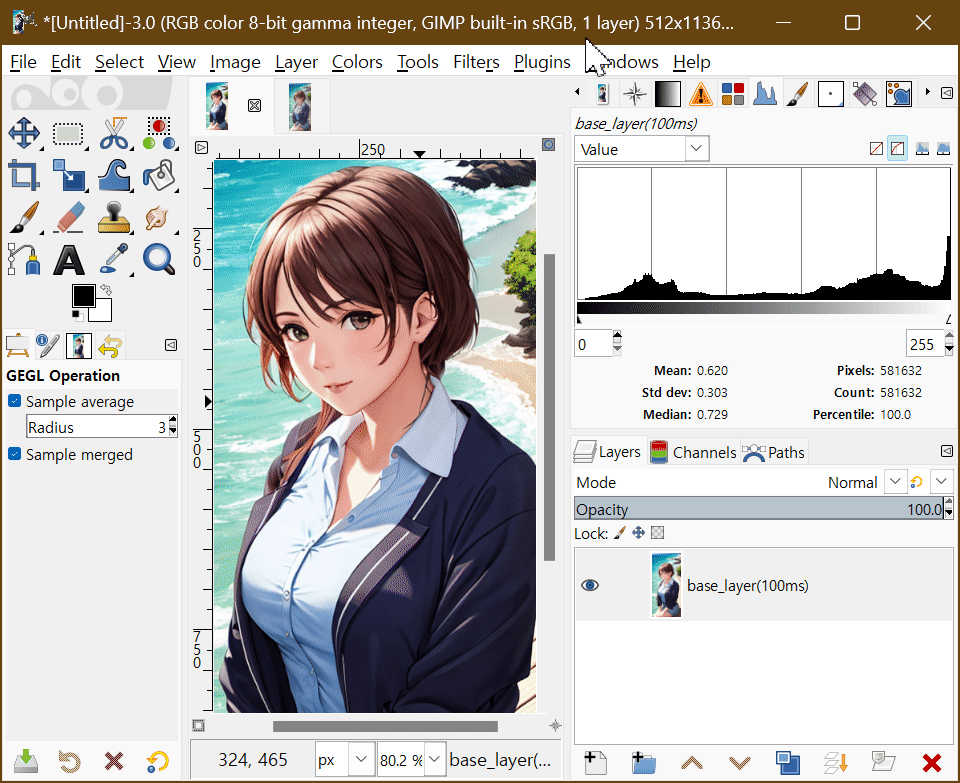
Task: Save tool preset icon at bottom left
Action: coord(25,761)
